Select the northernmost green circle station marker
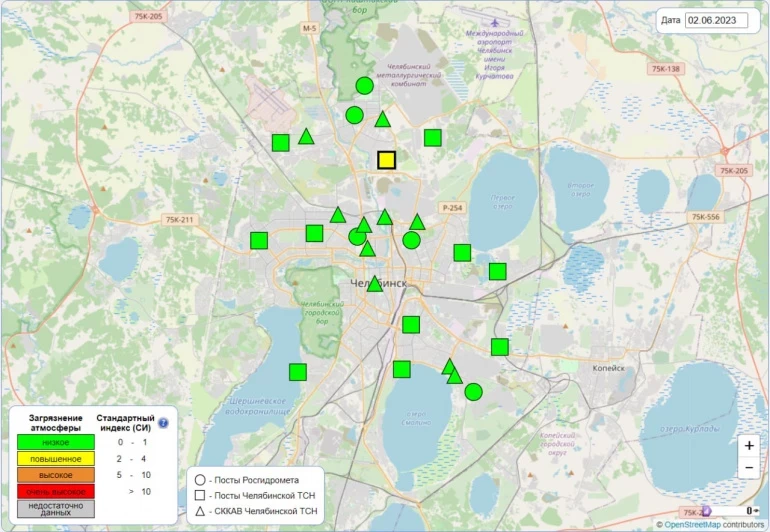 click(365, 86)
